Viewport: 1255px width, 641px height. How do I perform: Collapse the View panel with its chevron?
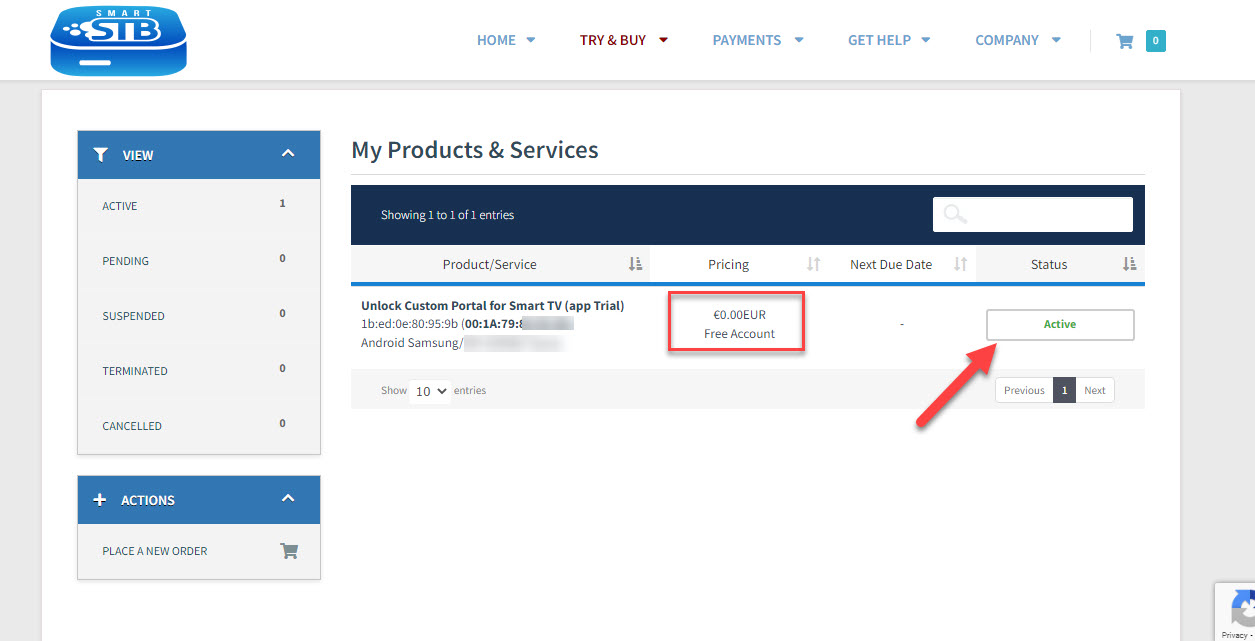click(288, 154)
